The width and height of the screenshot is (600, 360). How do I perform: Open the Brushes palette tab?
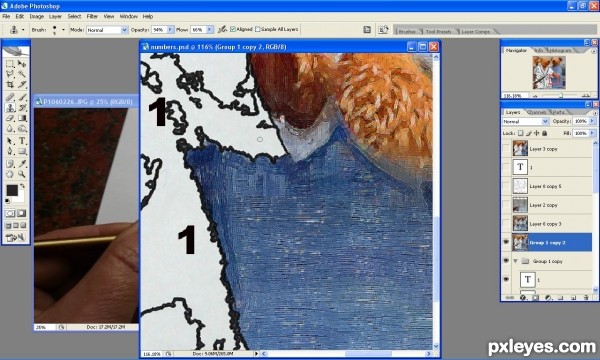click(x=407, y=31)
